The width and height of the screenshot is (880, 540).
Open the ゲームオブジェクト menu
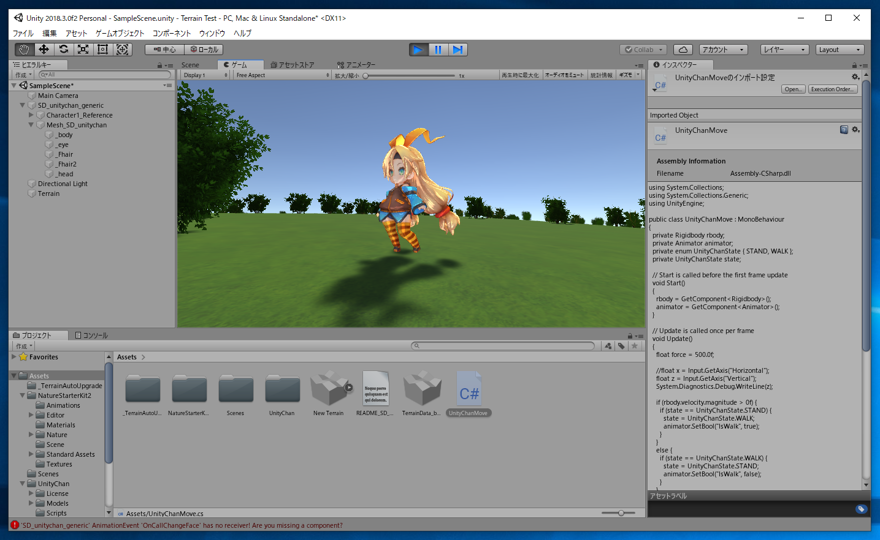tap(120, 33)
